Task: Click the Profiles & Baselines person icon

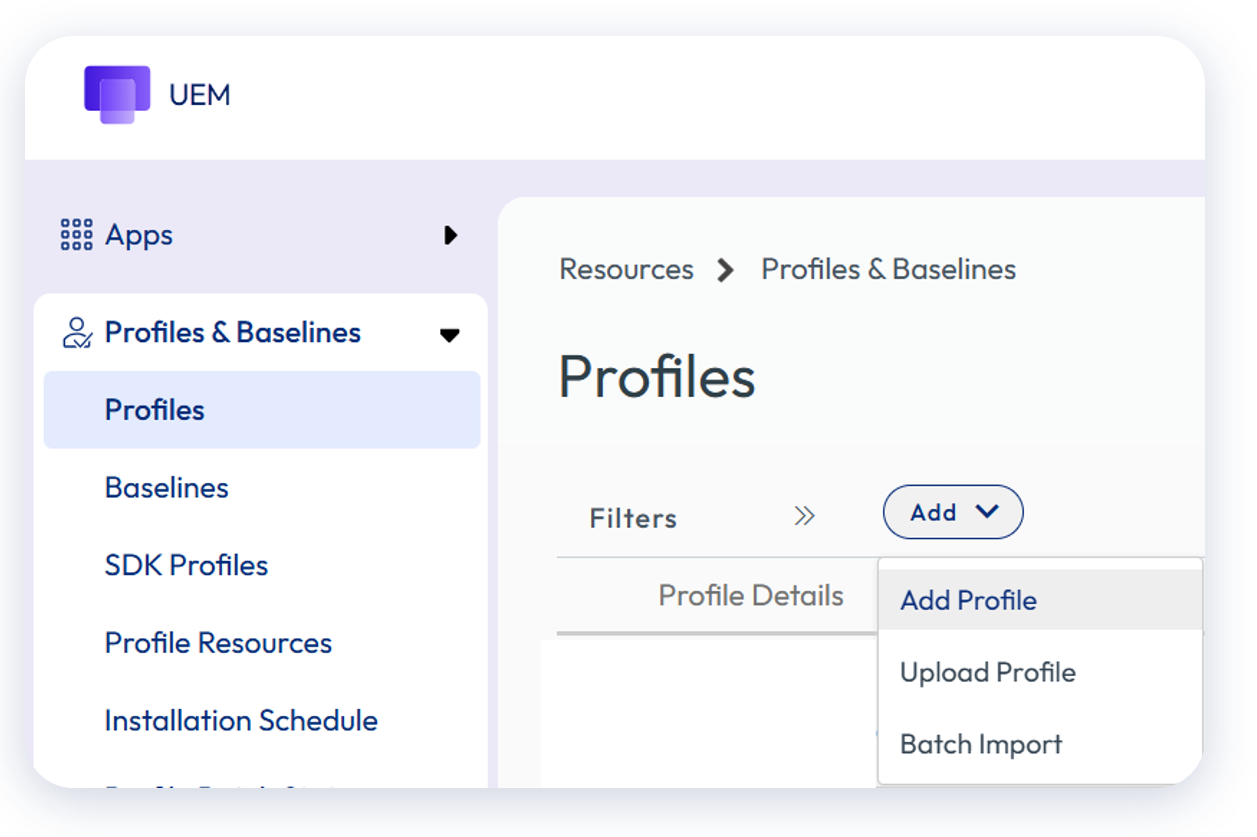Action: pyautogui.click(x=77, y=333)
